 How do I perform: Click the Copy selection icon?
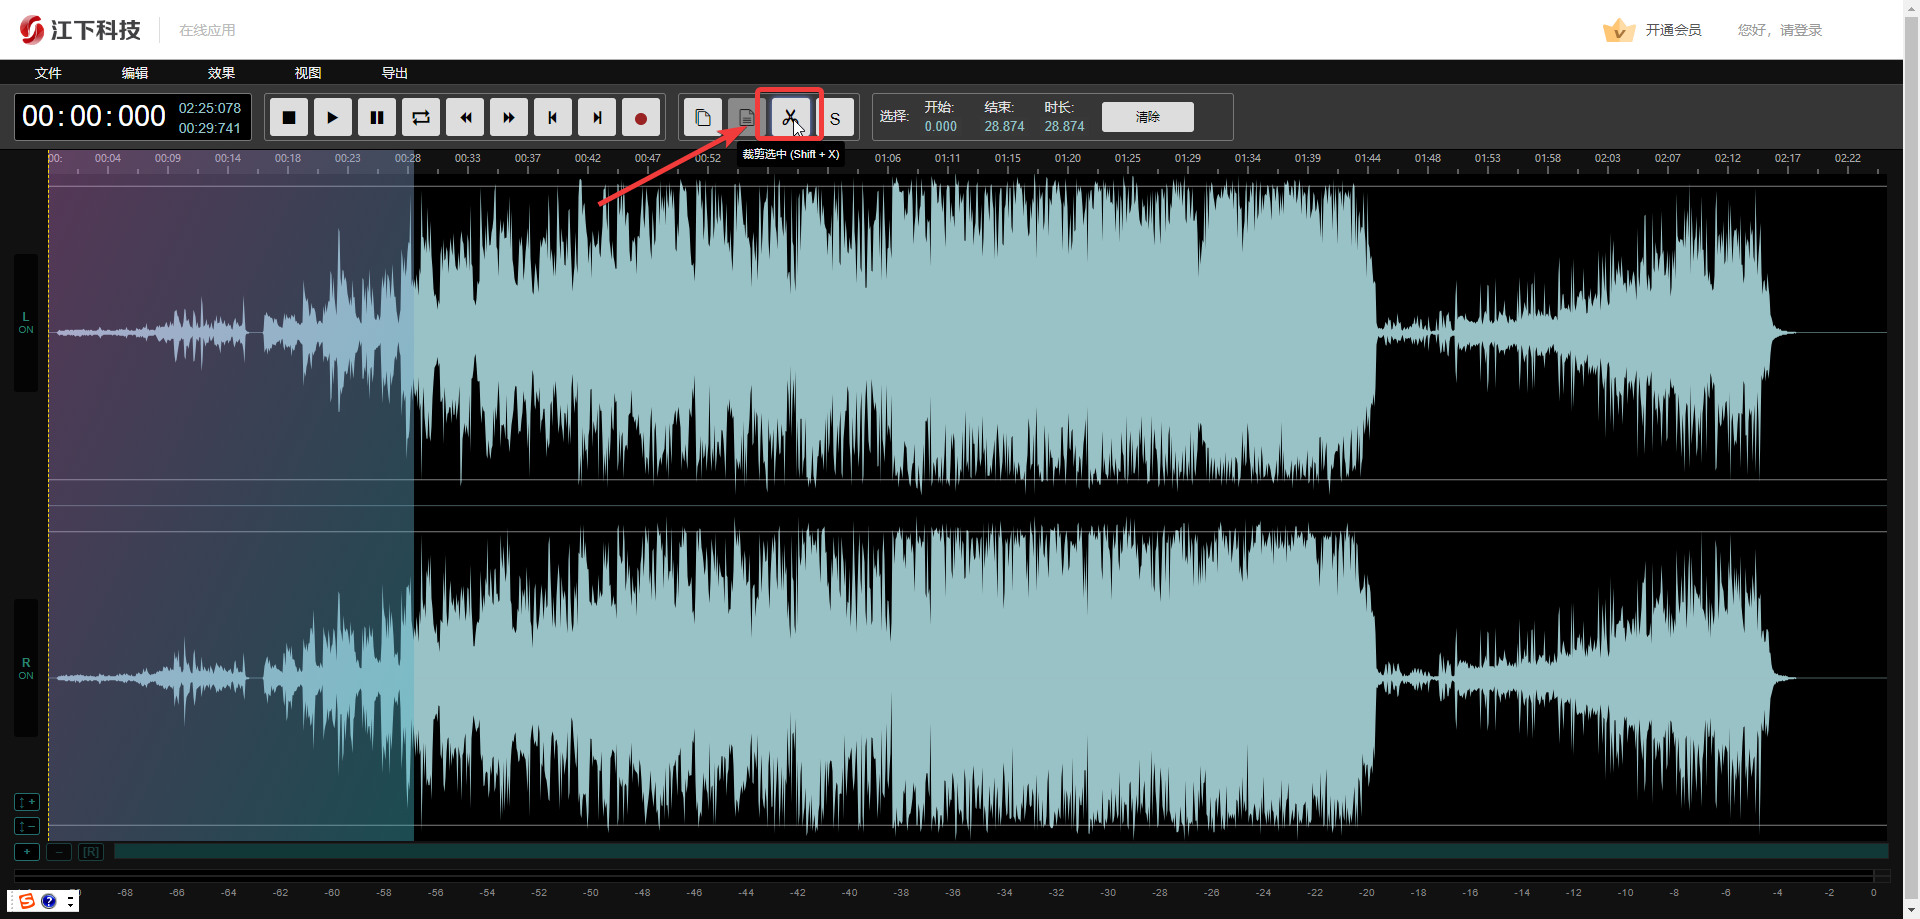[x=703, y=117]
